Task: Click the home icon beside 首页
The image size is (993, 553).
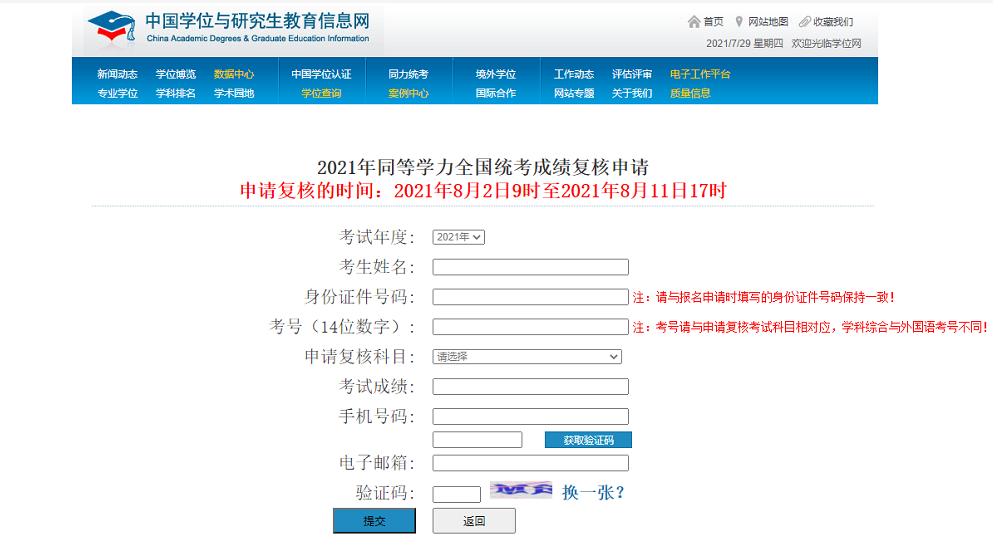Action: pyautogui.click(x=694, y=22)
